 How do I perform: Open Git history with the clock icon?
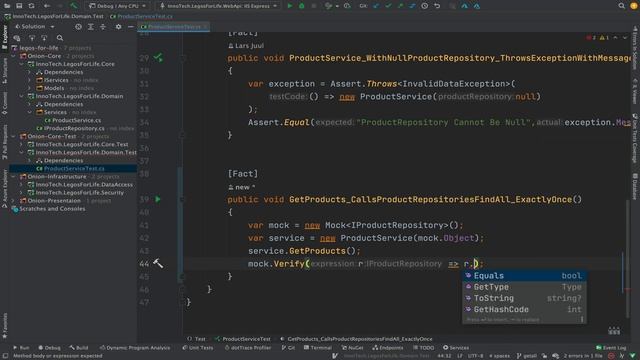425,6
